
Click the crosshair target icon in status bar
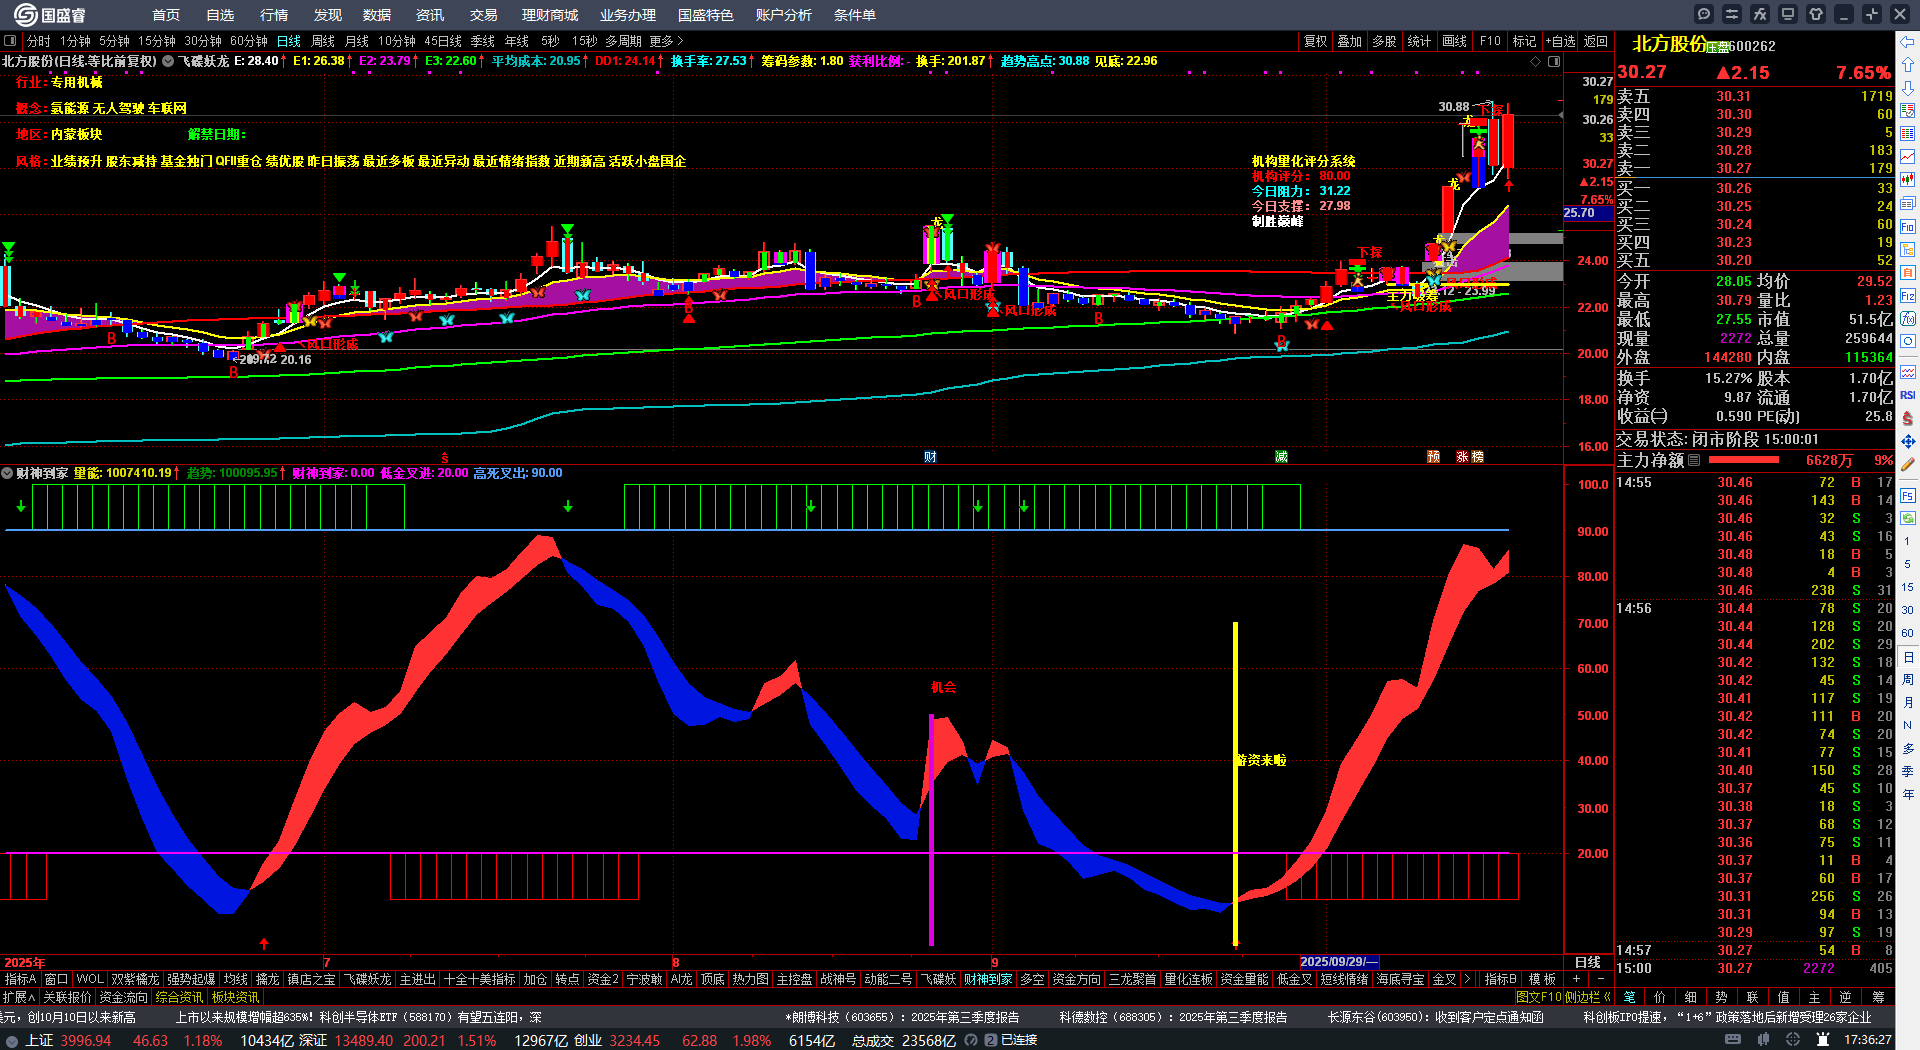coord(1794,1040)
